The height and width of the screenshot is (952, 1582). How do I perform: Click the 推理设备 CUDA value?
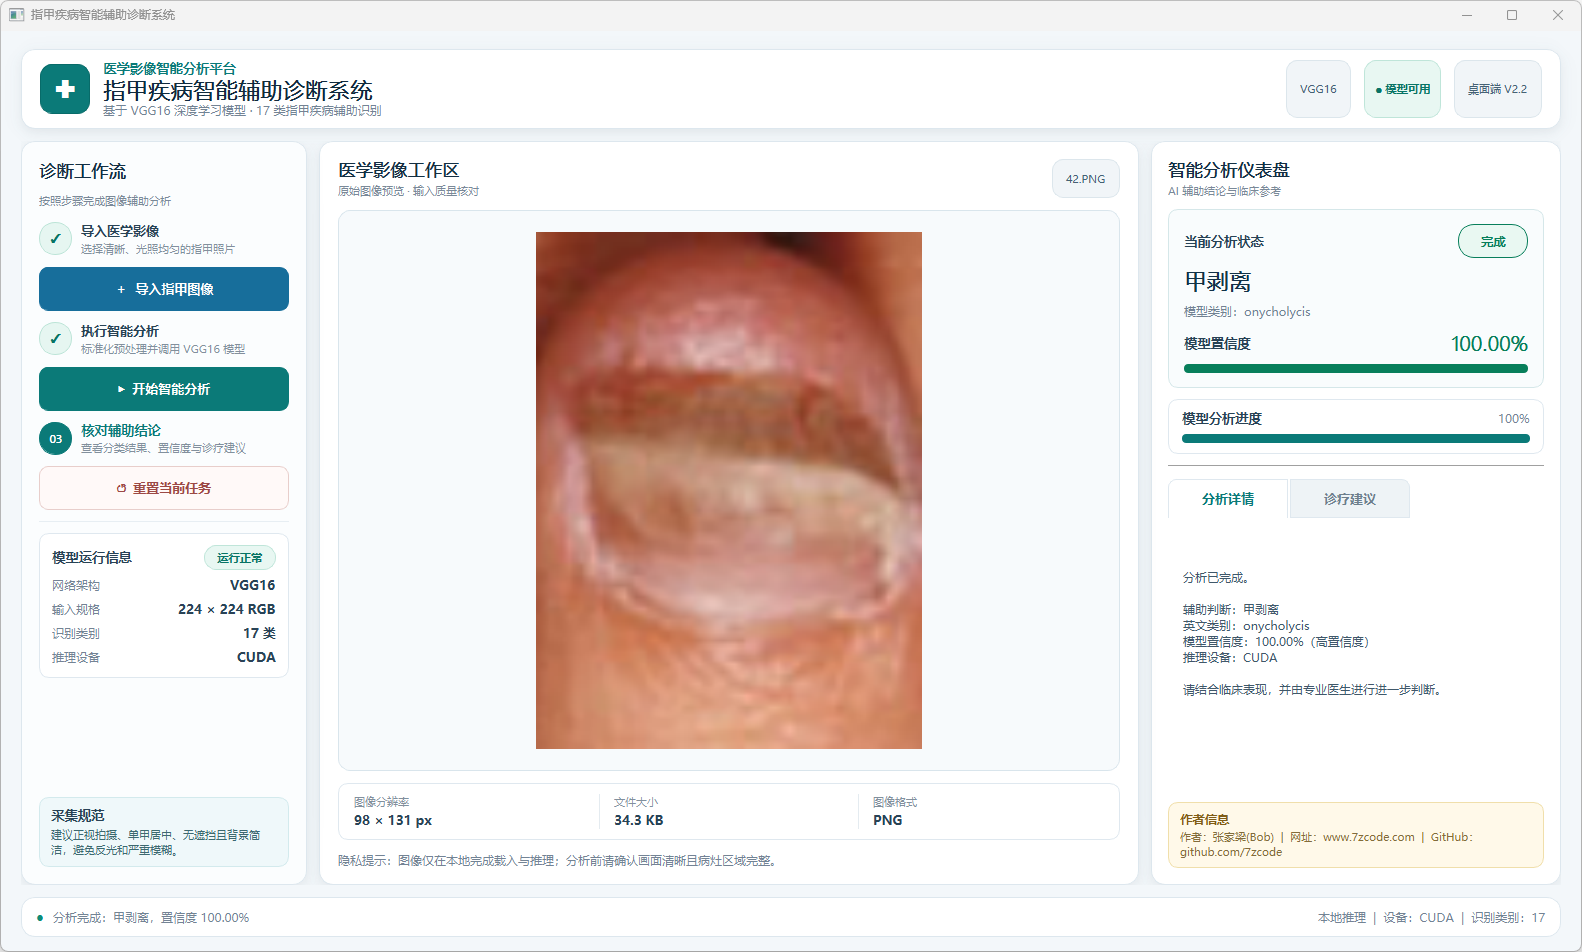[256, 657]
